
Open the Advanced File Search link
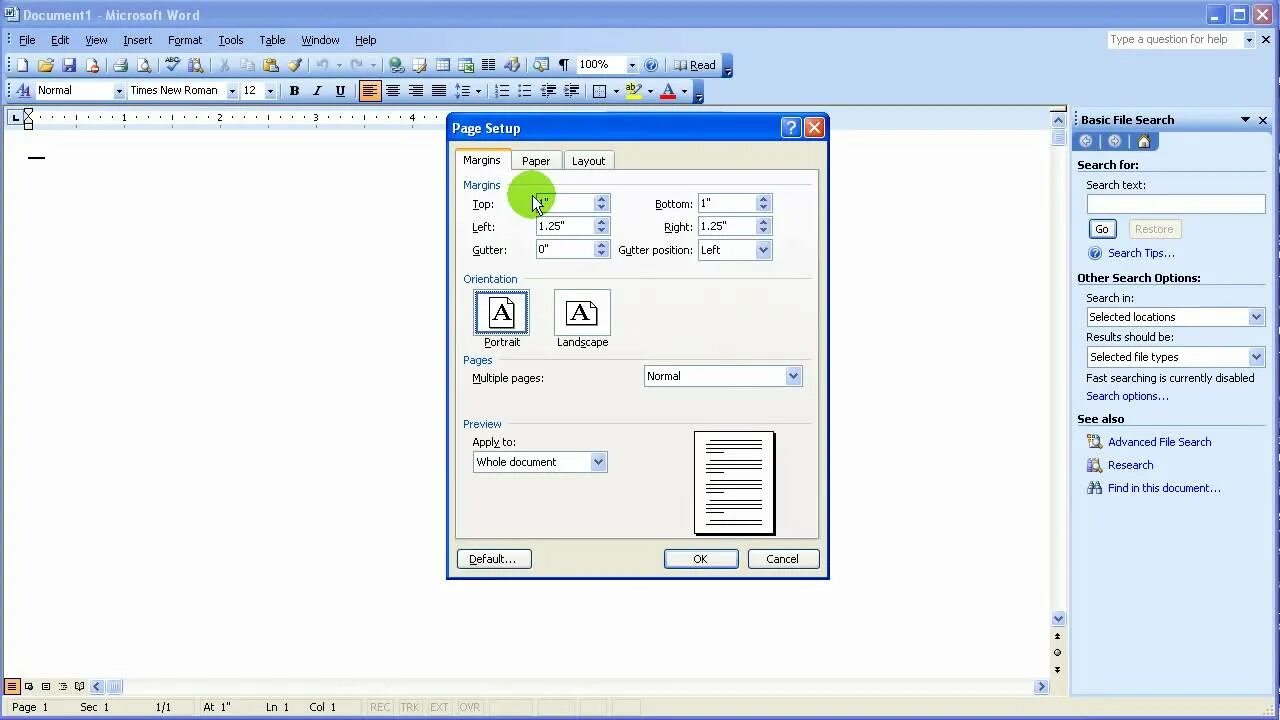tap(1159, 442)
